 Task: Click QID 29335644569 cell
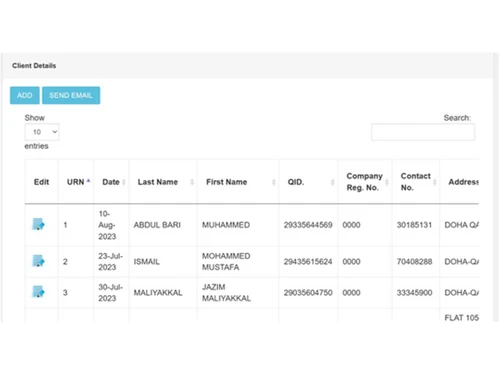coord(308,225)
